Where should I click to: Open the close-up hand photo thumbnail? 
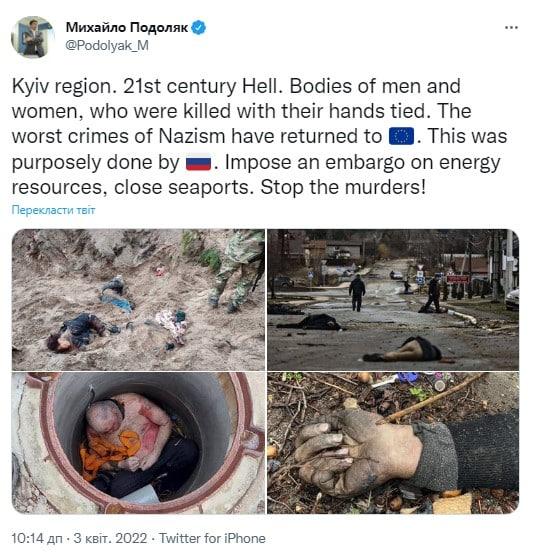tap(393, 443)
